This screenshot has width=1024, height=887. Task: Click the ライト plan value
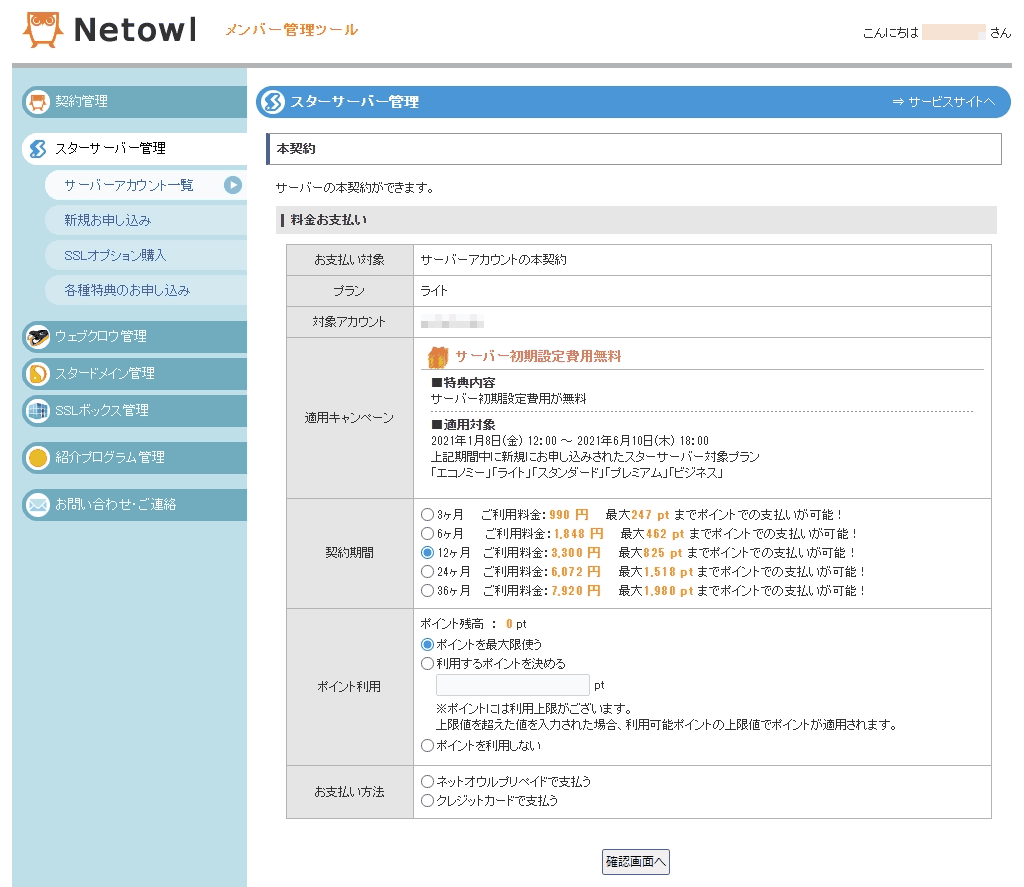434,291
